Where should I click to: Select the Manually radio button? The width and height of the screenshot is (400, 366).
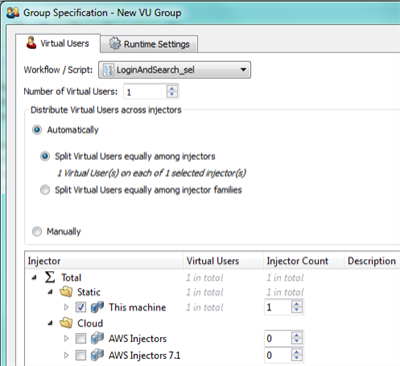click(x=37, y=231)
